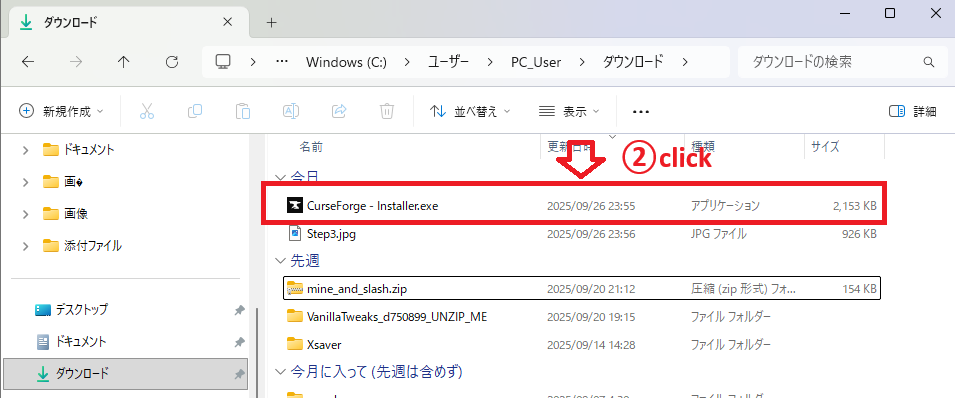The width and height of the screenshot is (955, 398).
Task: Select ダウンロード in navigation pane
Action: (125, 374)
